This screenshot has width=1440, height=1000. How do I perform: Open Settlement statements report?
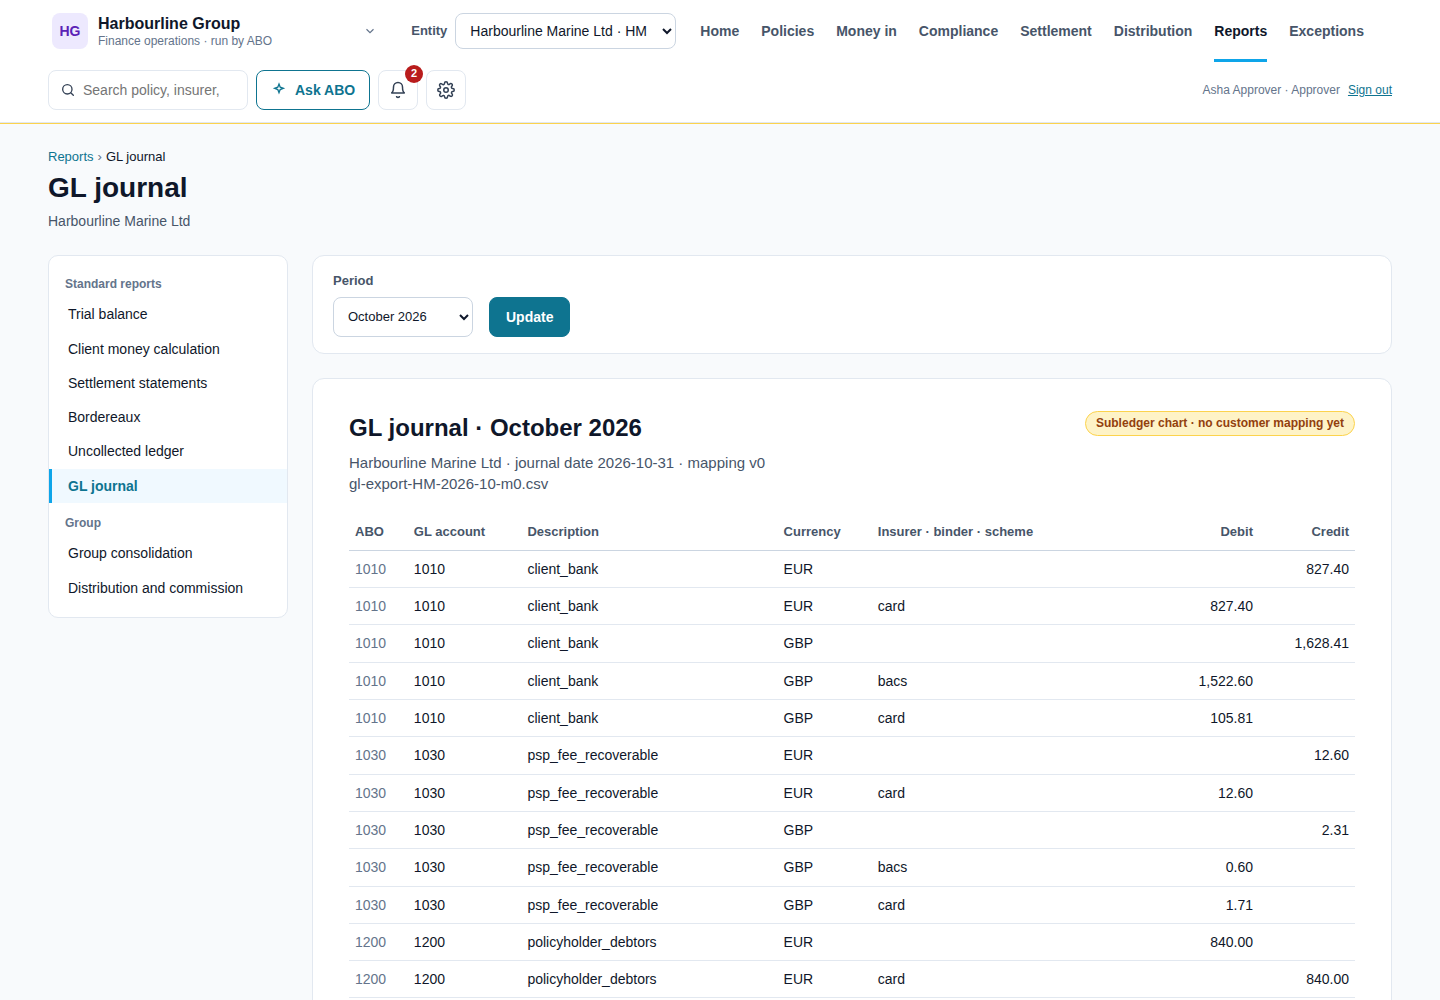coord(168,383)
